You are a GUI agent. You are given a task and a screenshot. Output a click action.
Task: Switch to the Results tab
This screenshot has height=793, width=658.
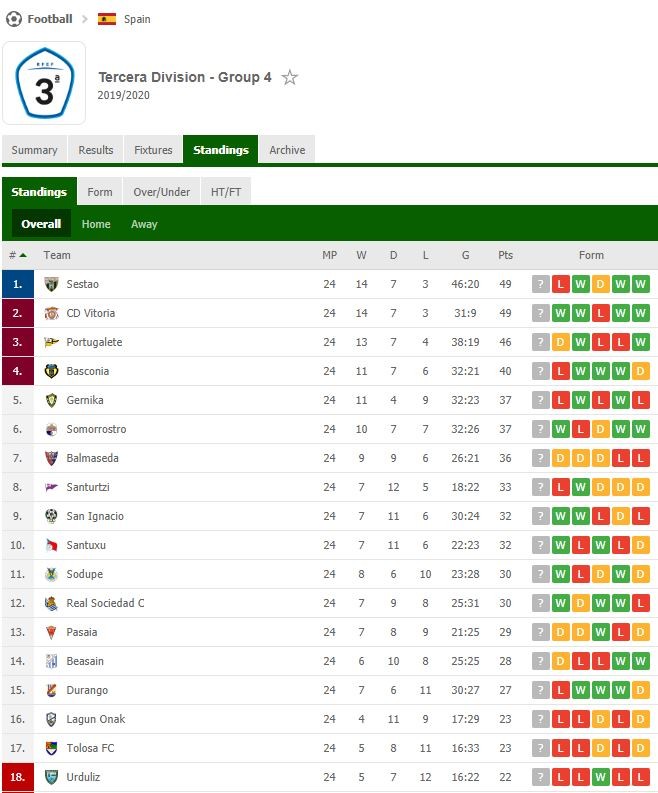[96, 150]
